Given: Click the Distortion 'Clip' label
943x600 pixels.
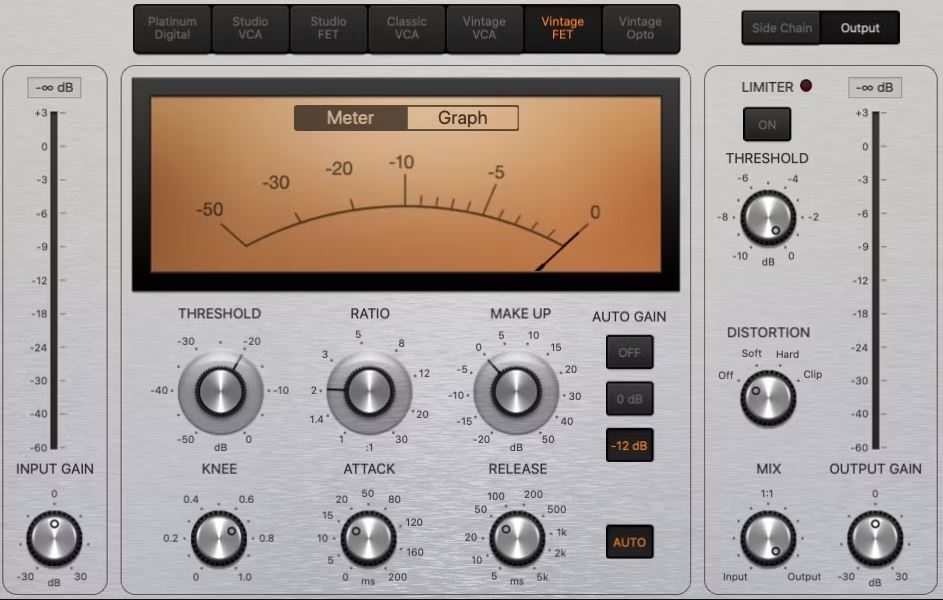Looking at the screenshot, I should coord(812,375).
